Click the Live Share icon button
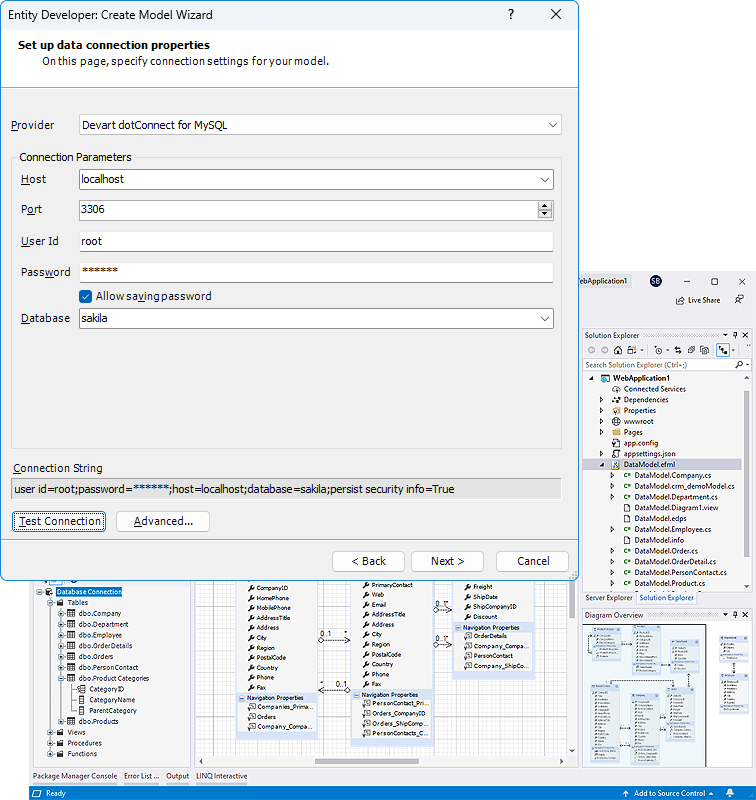Image resolution: width=756 pixels, height=800 pixels. tap(697, 300)
